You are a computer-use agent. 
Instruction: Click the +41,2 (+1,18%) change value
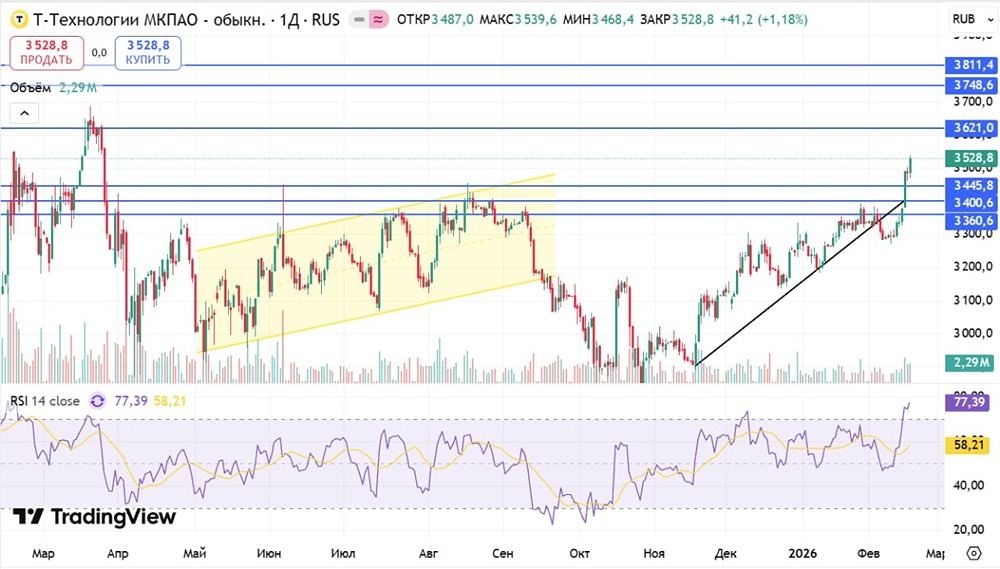763,20
